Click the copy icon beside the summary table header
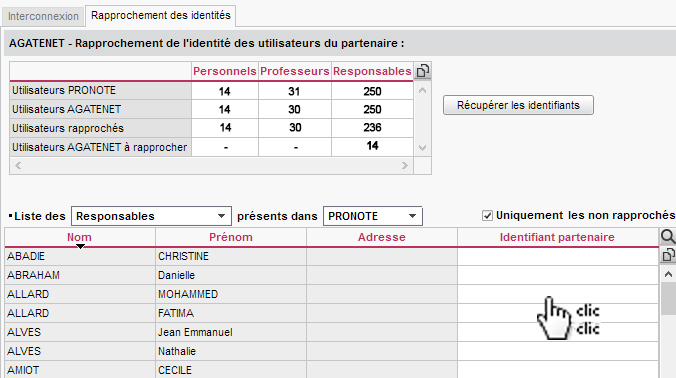Viewport: 676px width, 378px height. pyautogui.click(x=422, y=71)
